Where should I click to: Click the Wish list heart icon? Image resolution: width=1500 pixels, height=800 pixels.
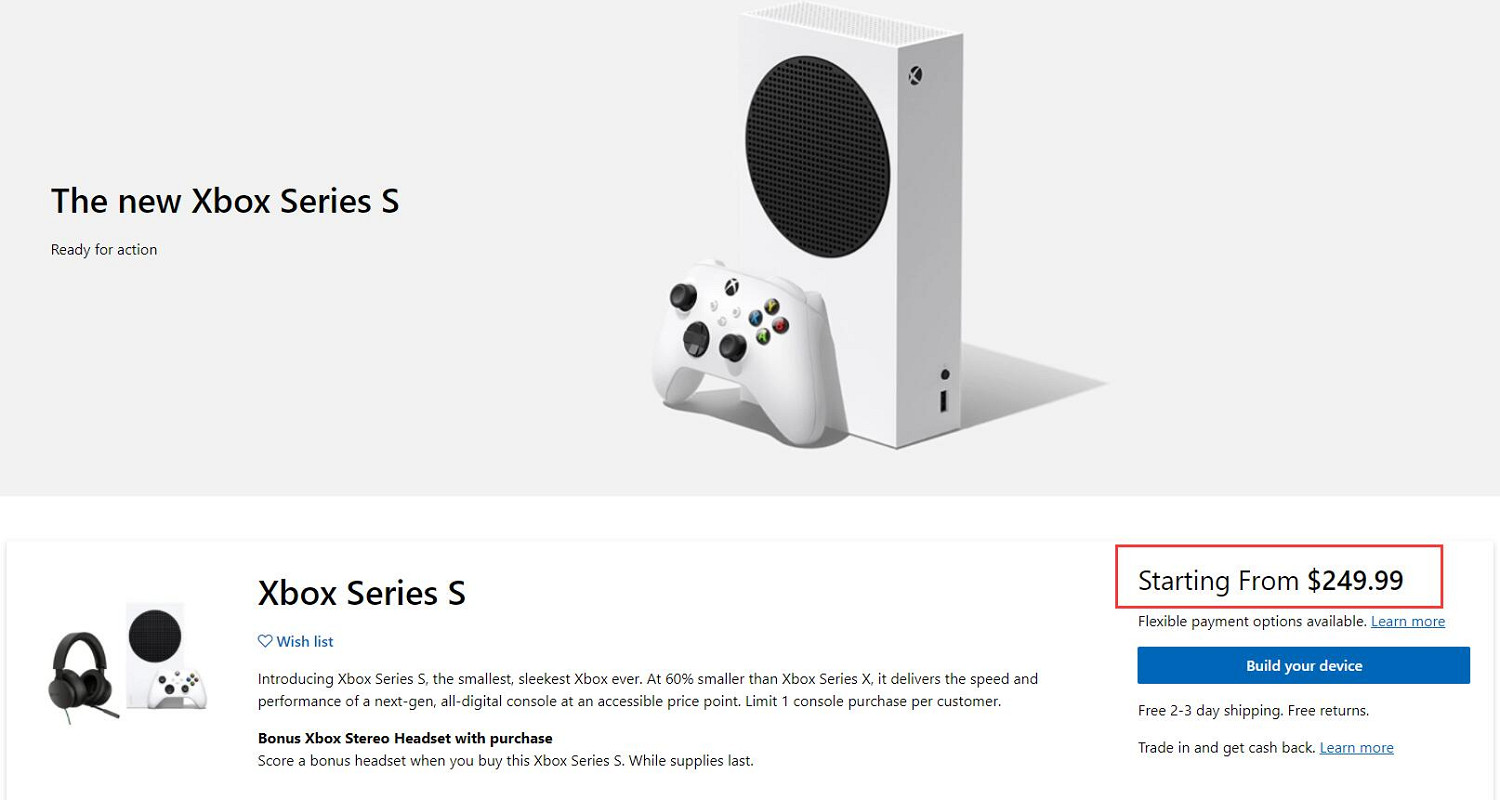click(x=265, y=641)
